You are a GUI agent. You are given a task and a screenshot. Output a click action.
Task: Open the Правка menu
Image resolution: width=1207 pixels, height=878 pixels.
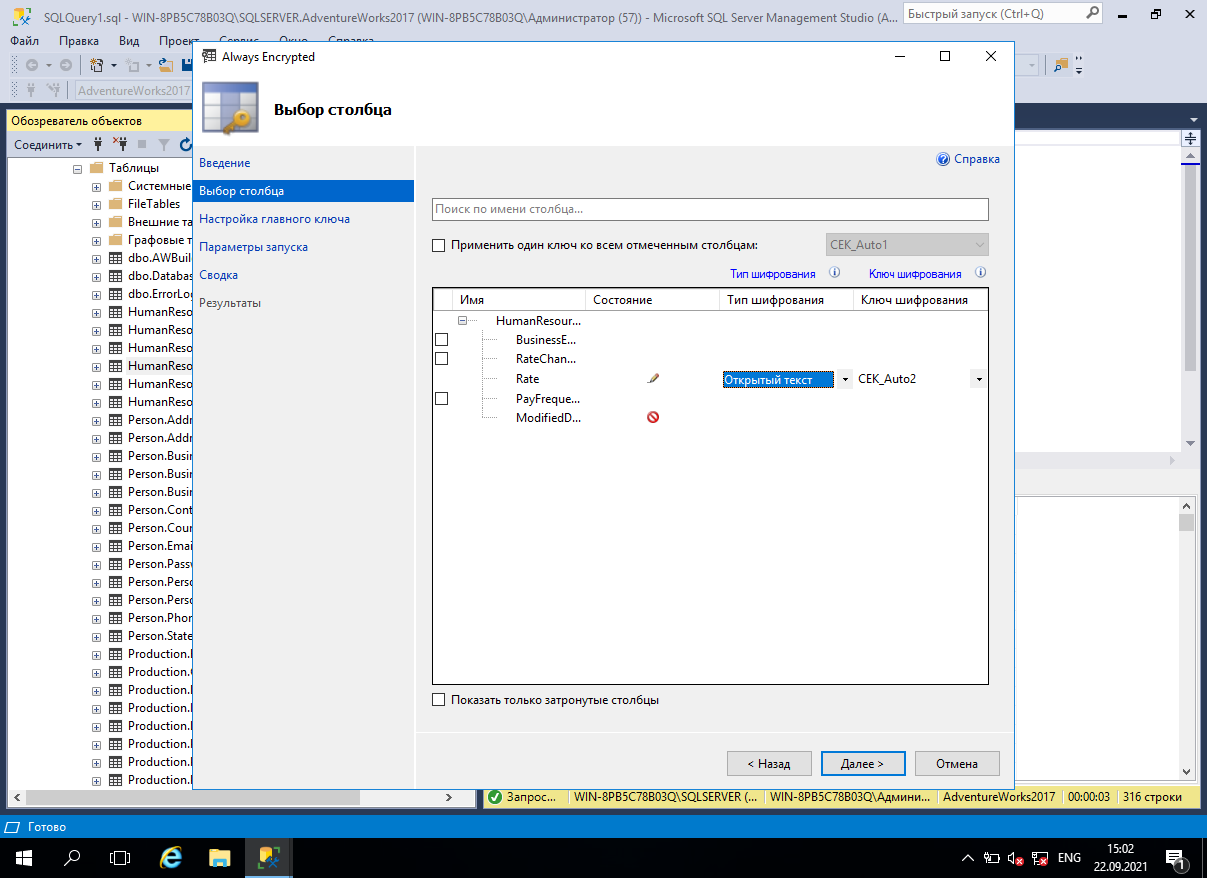79,41
